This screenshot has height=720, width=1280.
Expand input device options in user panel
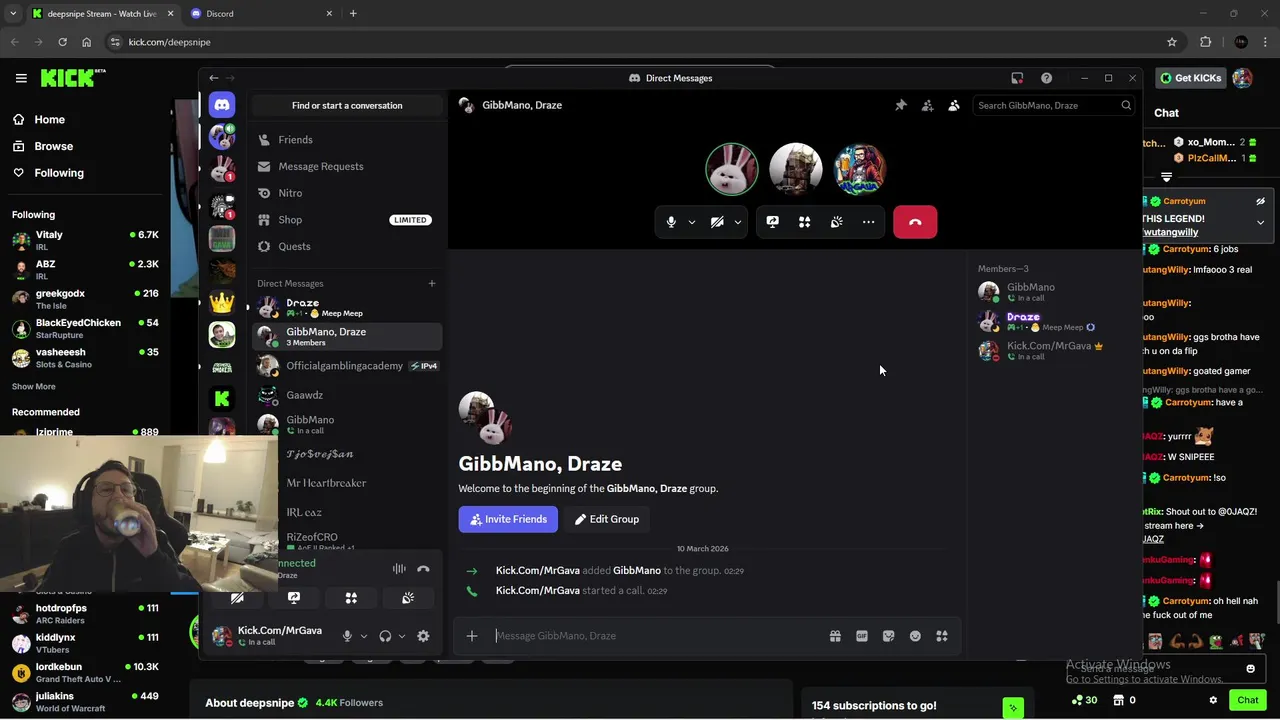click(x=363, y=636)
